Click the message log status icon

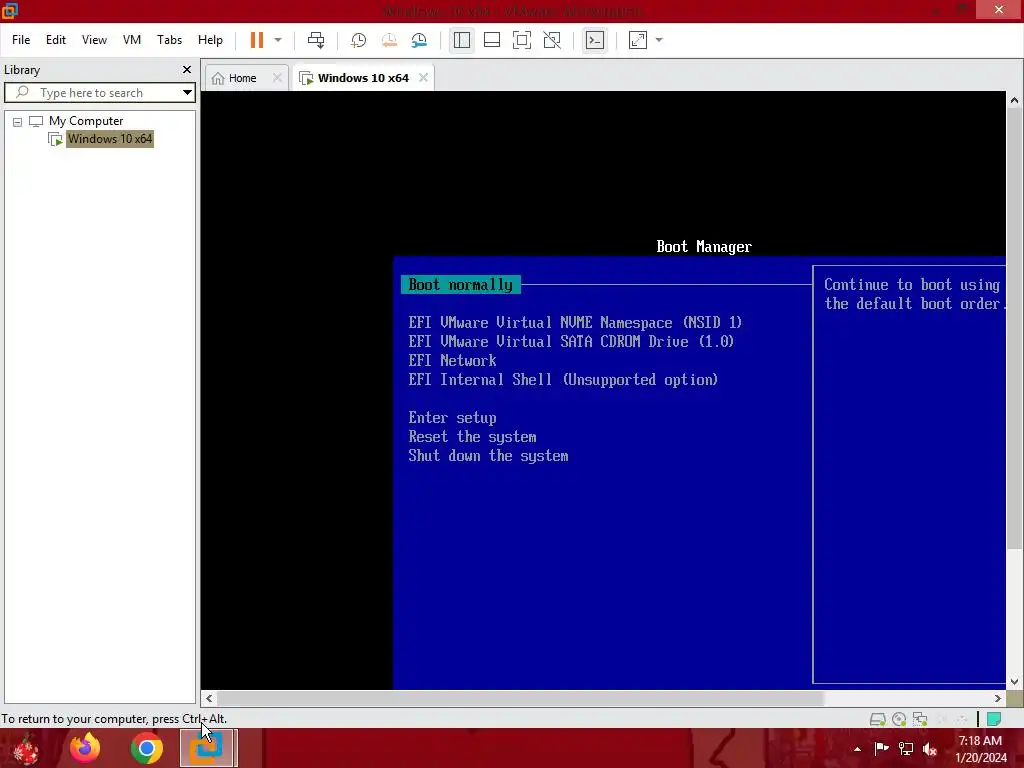(994, 719)
